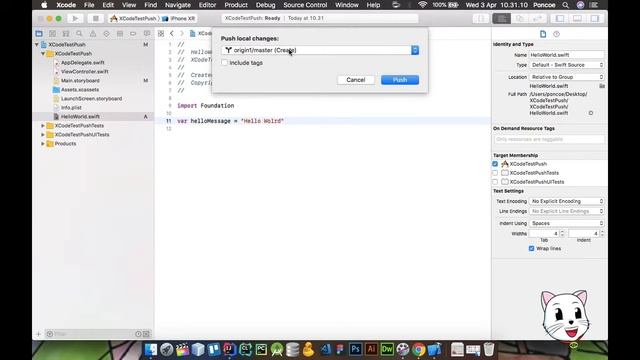Open the Source Control navigator
The image size is (640, 360).
tap(52, 33)
